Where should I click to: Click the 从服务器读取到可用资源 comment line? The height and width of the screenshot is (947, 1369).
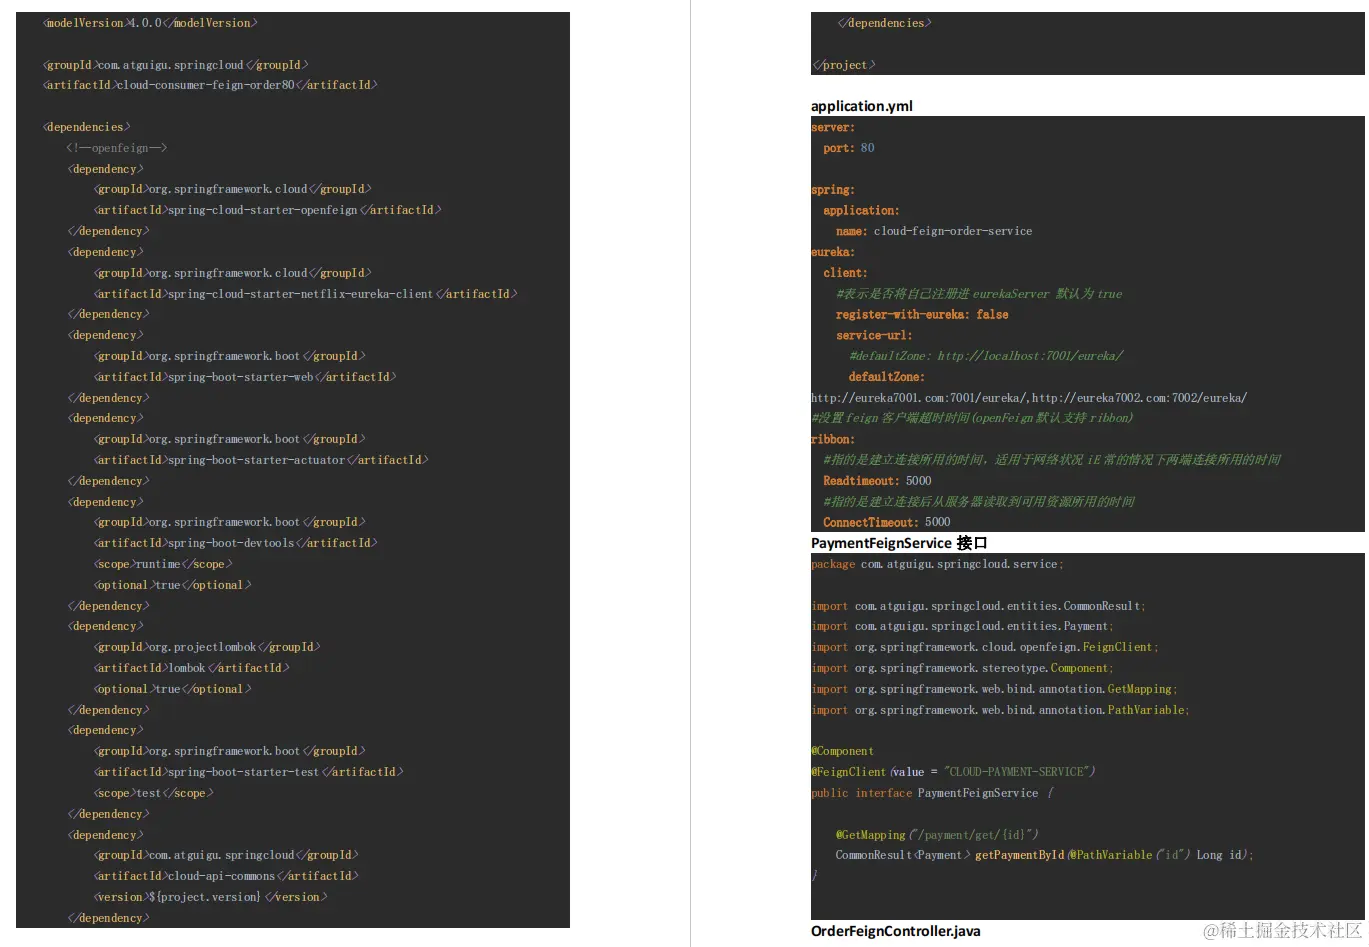pyautogui.click(x=979, y=502)
